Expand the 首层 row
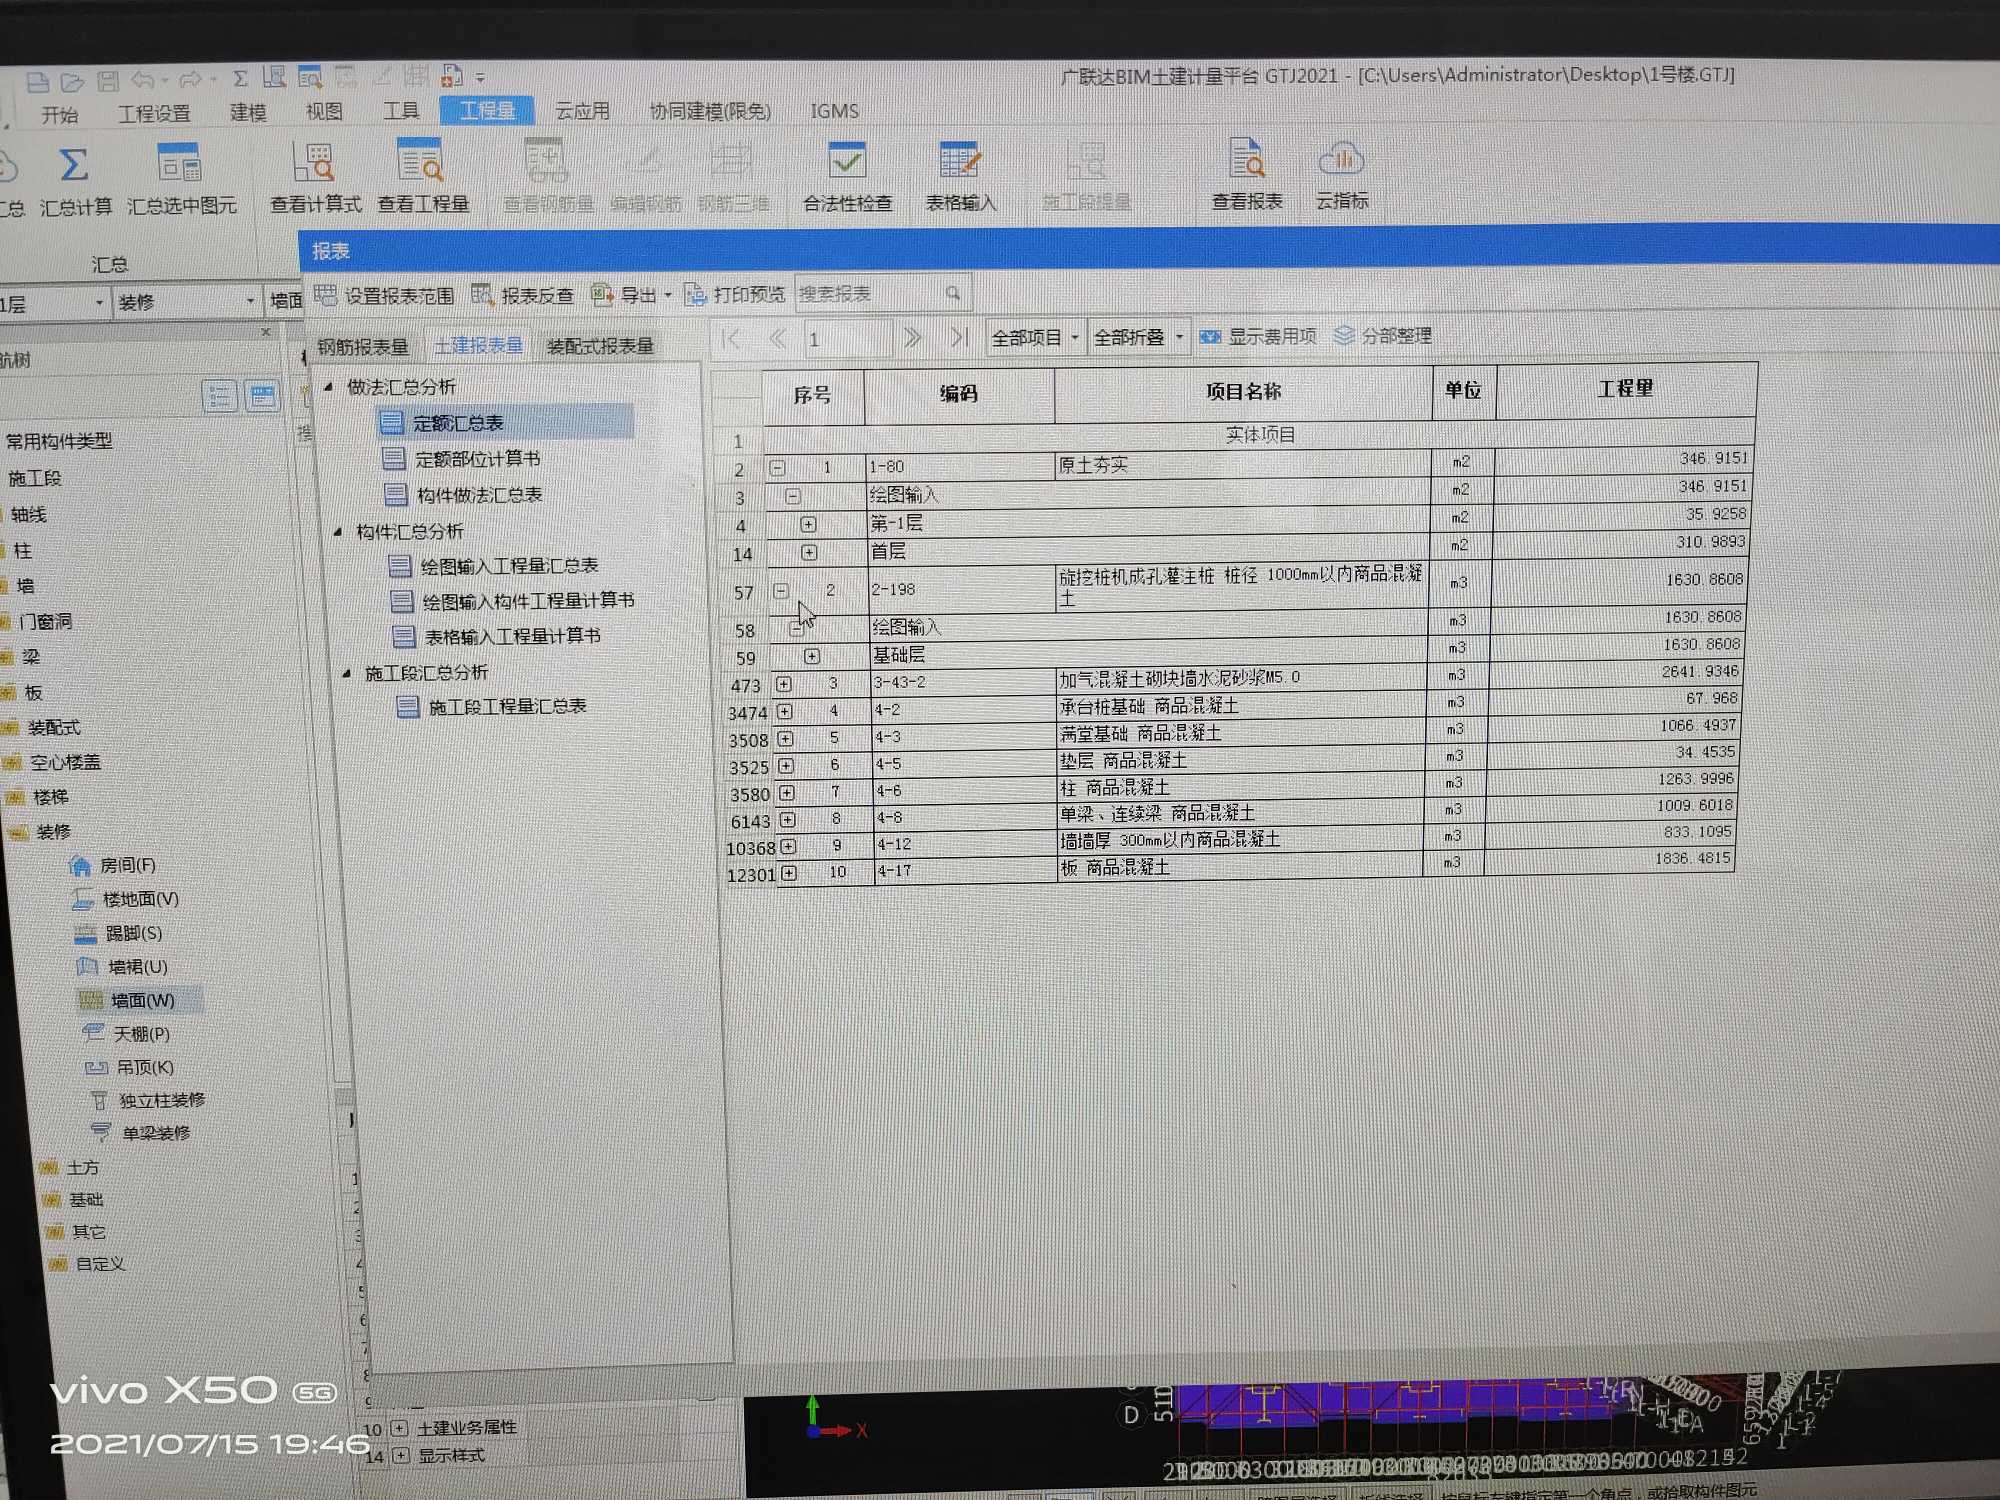Viewport: 2000px width, 1500px height. click(809, 552)
